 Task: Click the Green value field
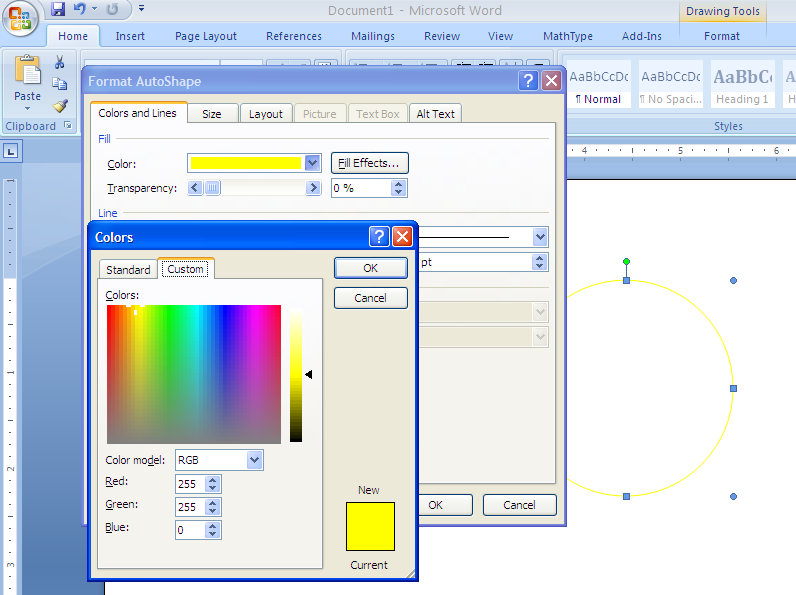[190, 507]
